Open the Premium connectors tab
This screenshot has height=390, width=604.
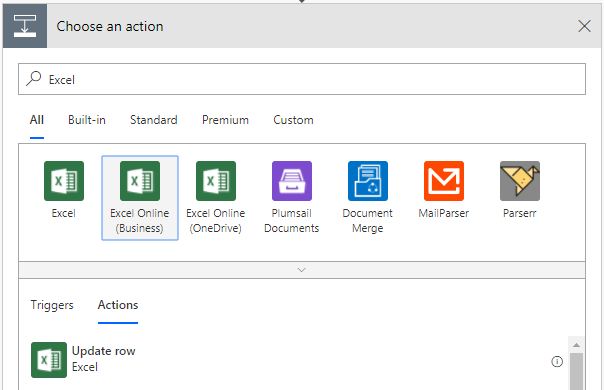[225, 120]
